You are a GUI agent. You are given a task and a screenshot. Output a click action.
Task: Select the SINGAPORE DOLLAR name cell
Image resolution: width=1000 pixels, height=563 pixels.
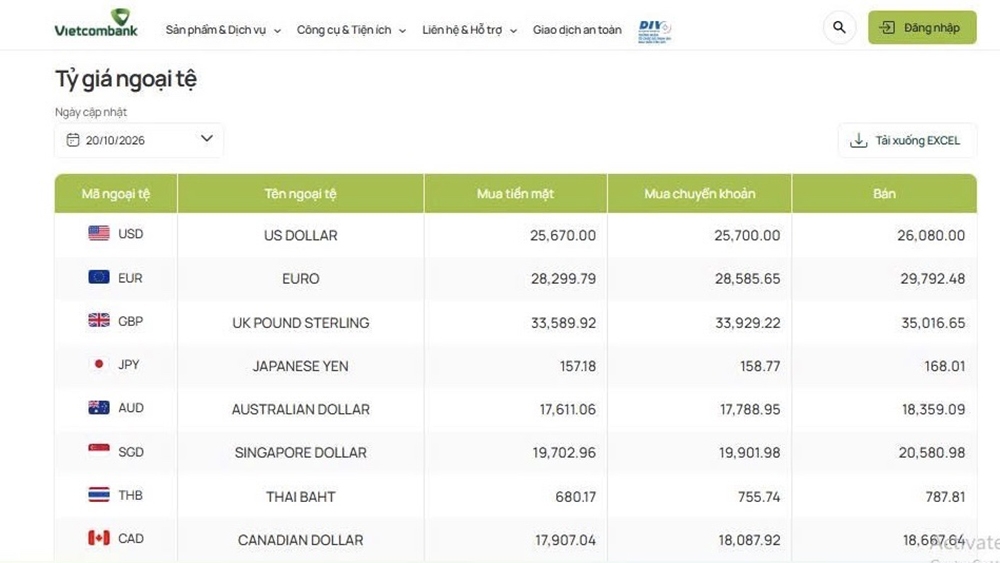300,453
